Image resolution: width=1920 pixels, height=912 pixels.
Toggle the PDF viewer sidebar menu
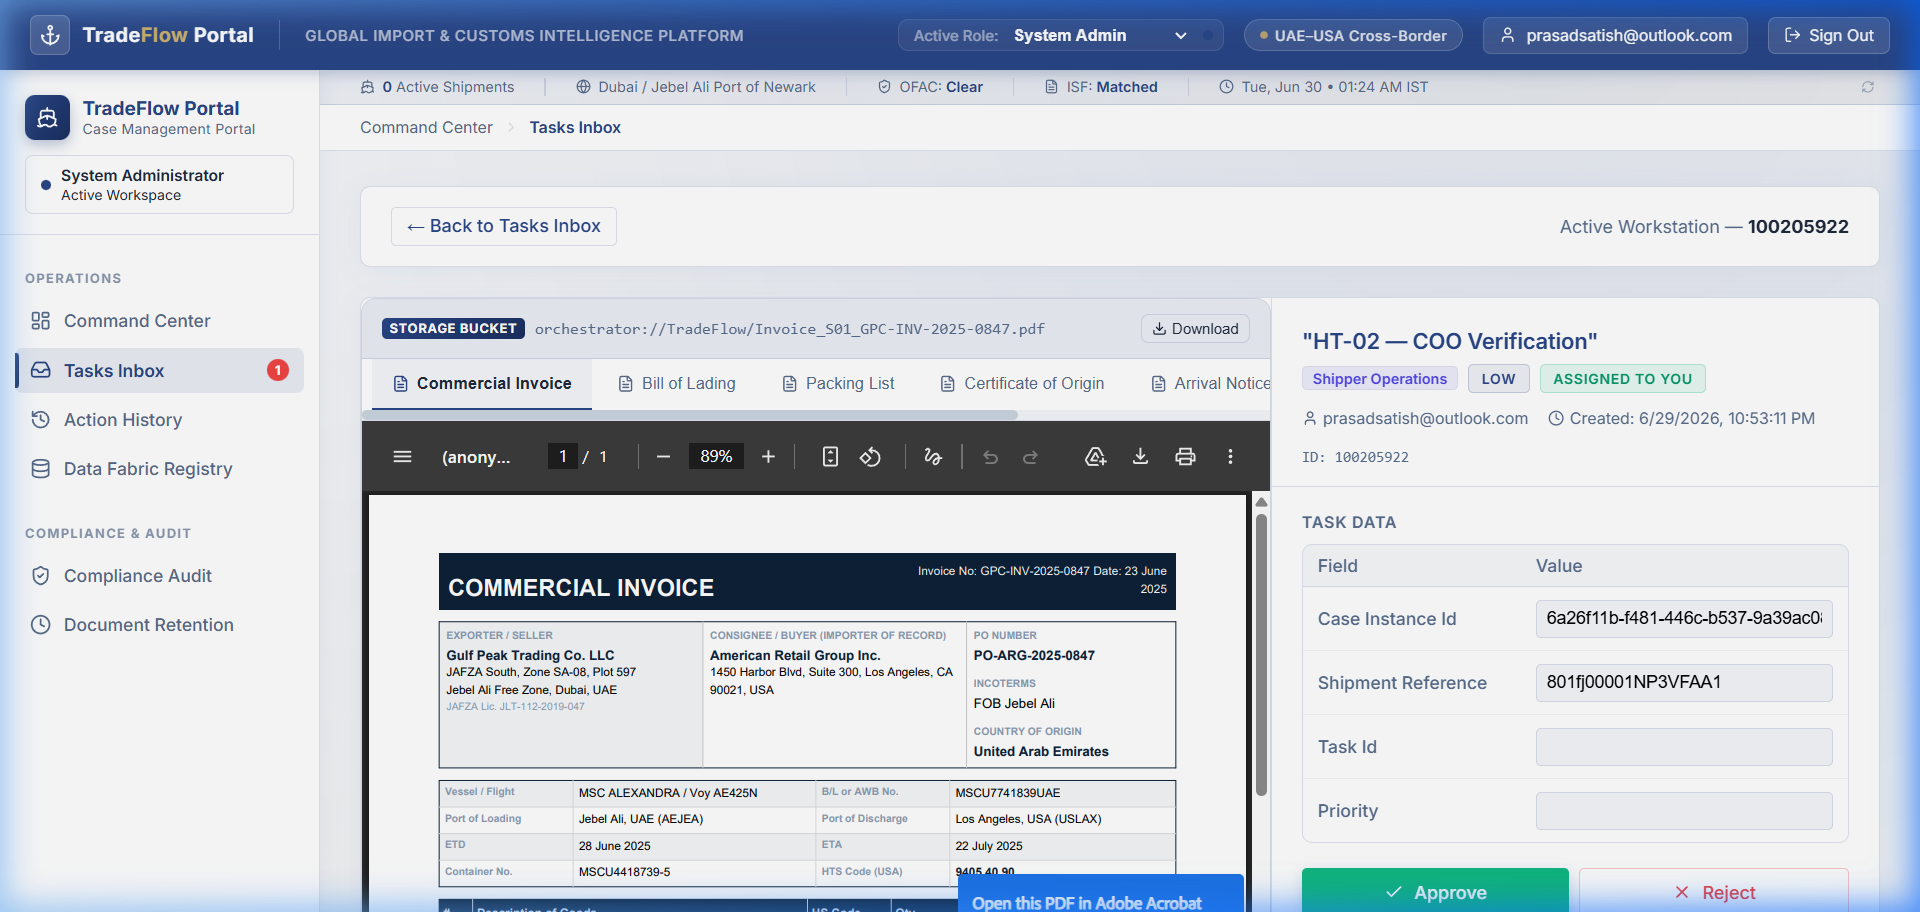[x=402, y=457]
